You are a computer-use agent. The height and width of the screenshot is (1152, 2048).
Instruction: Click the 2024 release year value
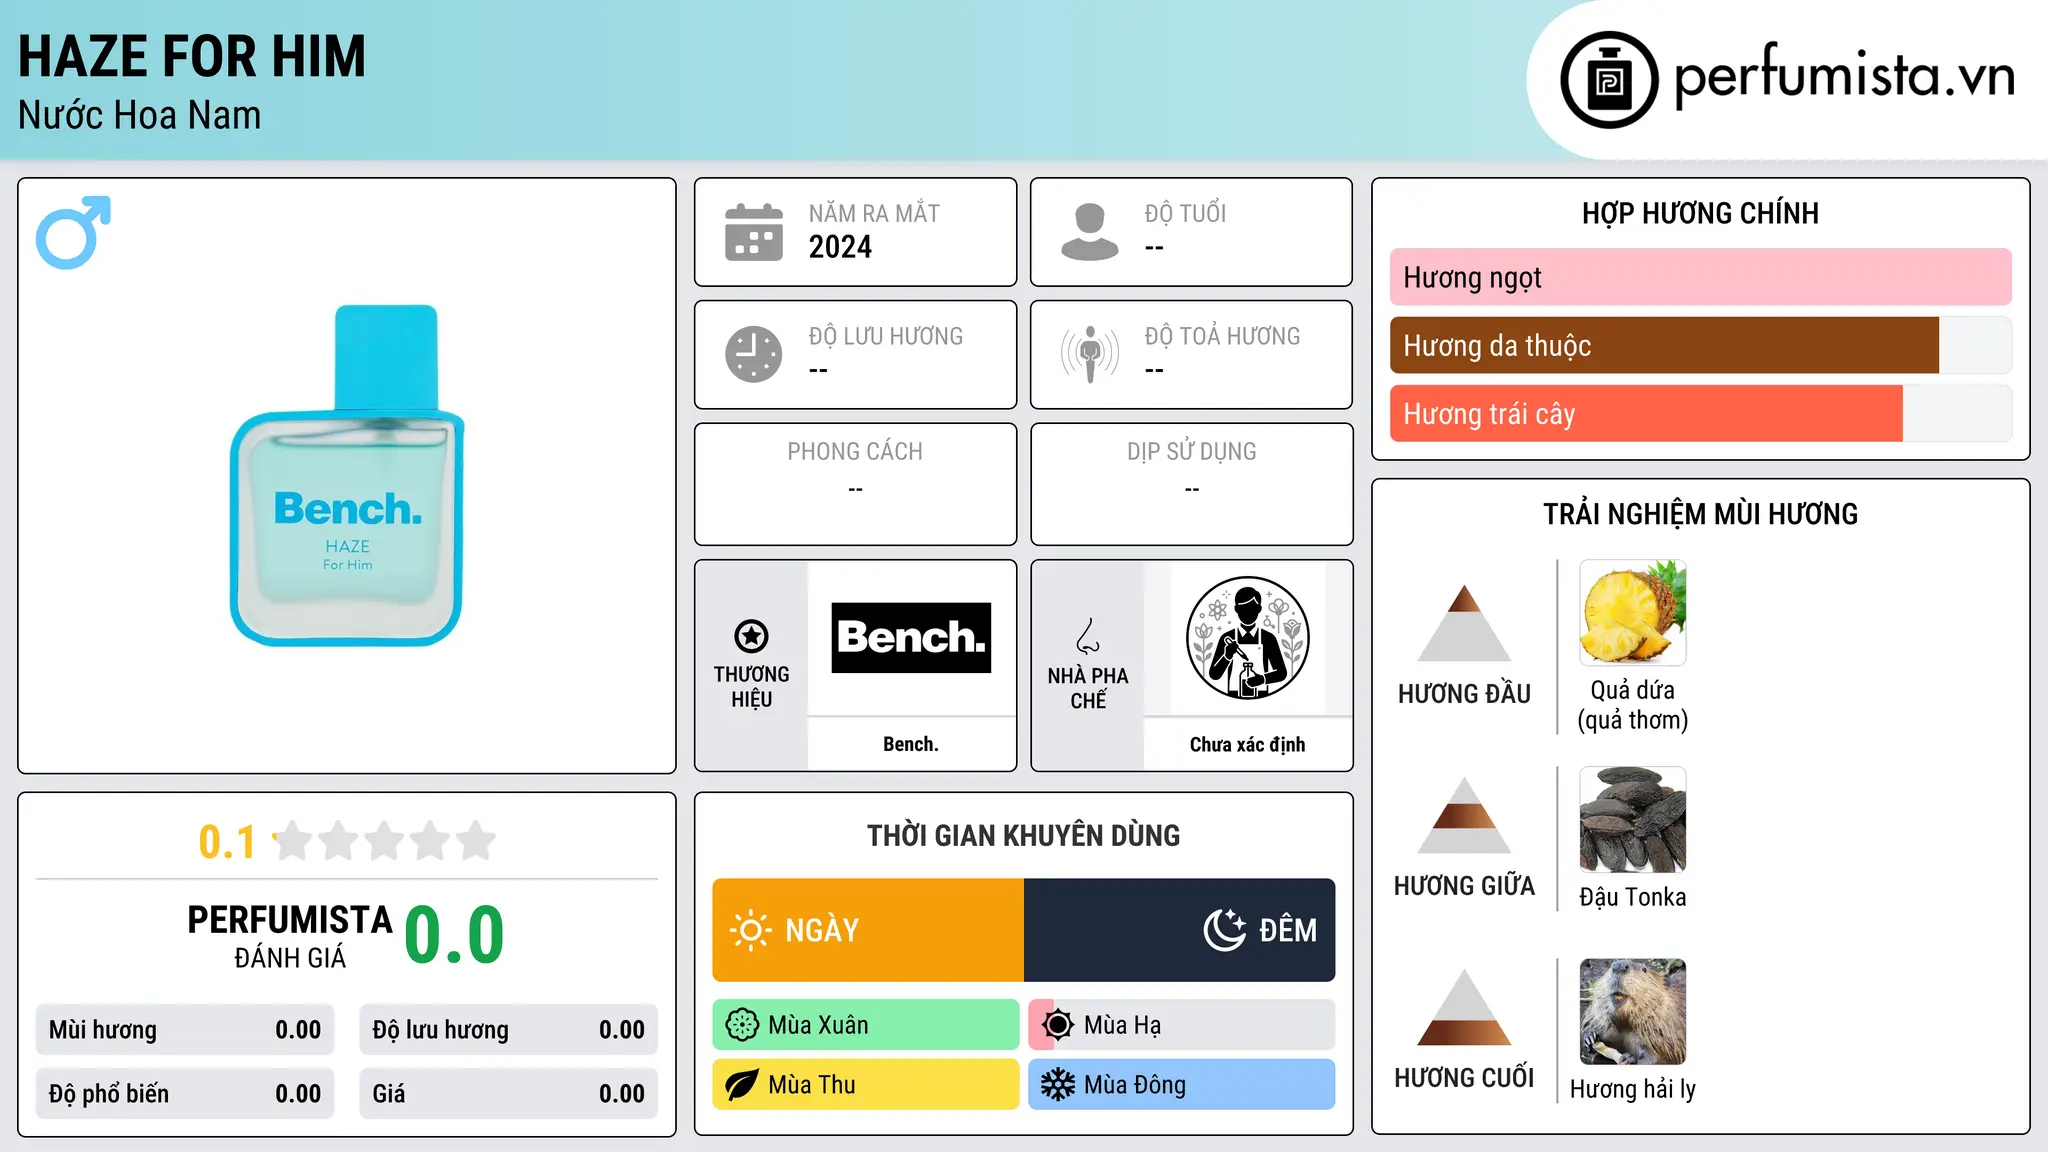pyautogui.click(x=840, y=247)
